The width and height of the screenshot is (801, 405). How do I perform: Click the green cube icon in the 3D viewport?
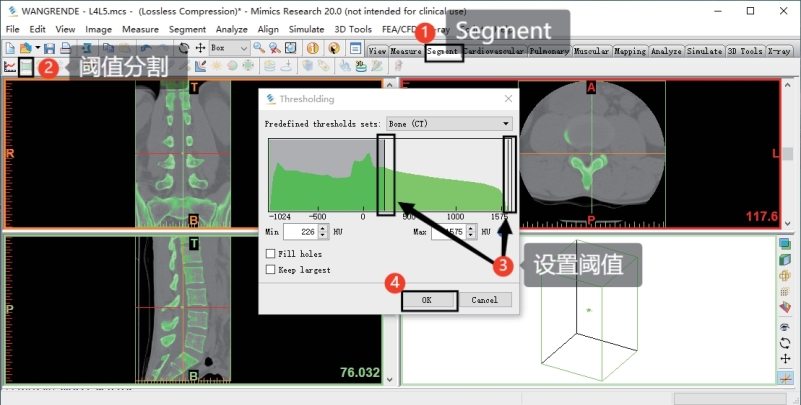[785, 260]
